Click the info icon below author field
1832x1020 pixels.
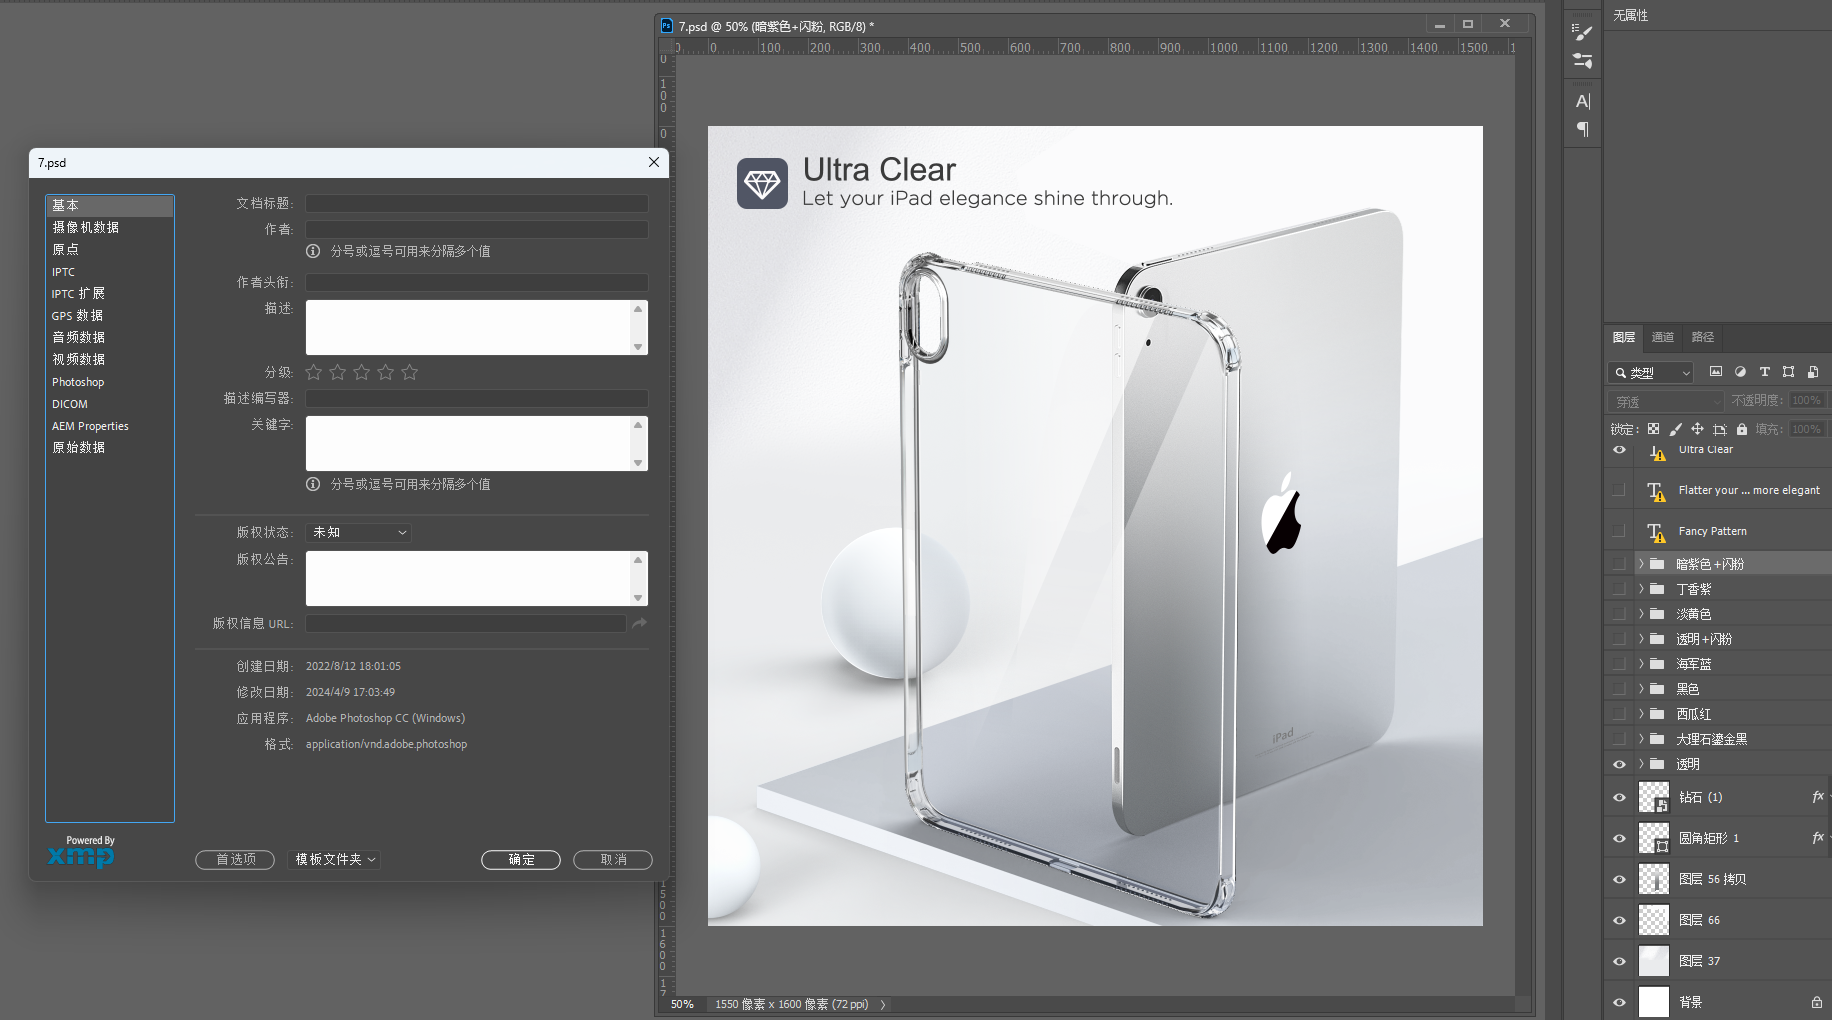(313, 251)
